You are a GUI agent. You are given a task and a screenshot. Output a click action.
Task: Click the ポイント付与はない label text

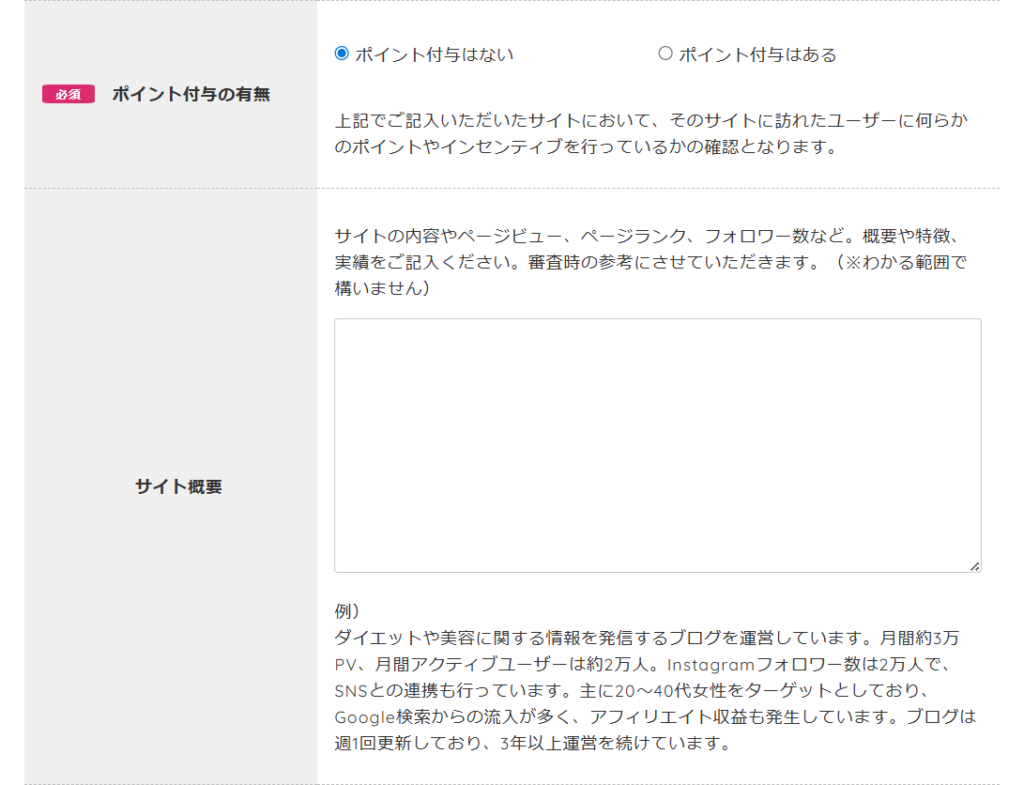(434, 55)
